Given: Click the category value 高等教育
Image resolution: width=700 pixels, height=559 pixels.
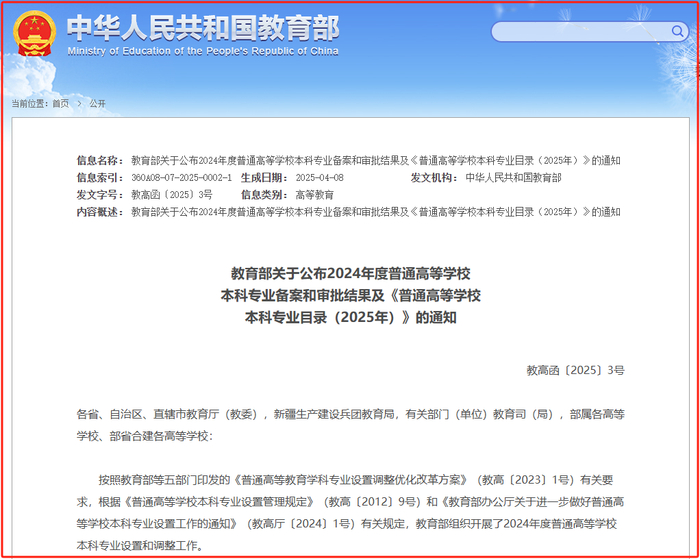Looking at the screenshot, I should pyautogui.click(x=315, y=195).
